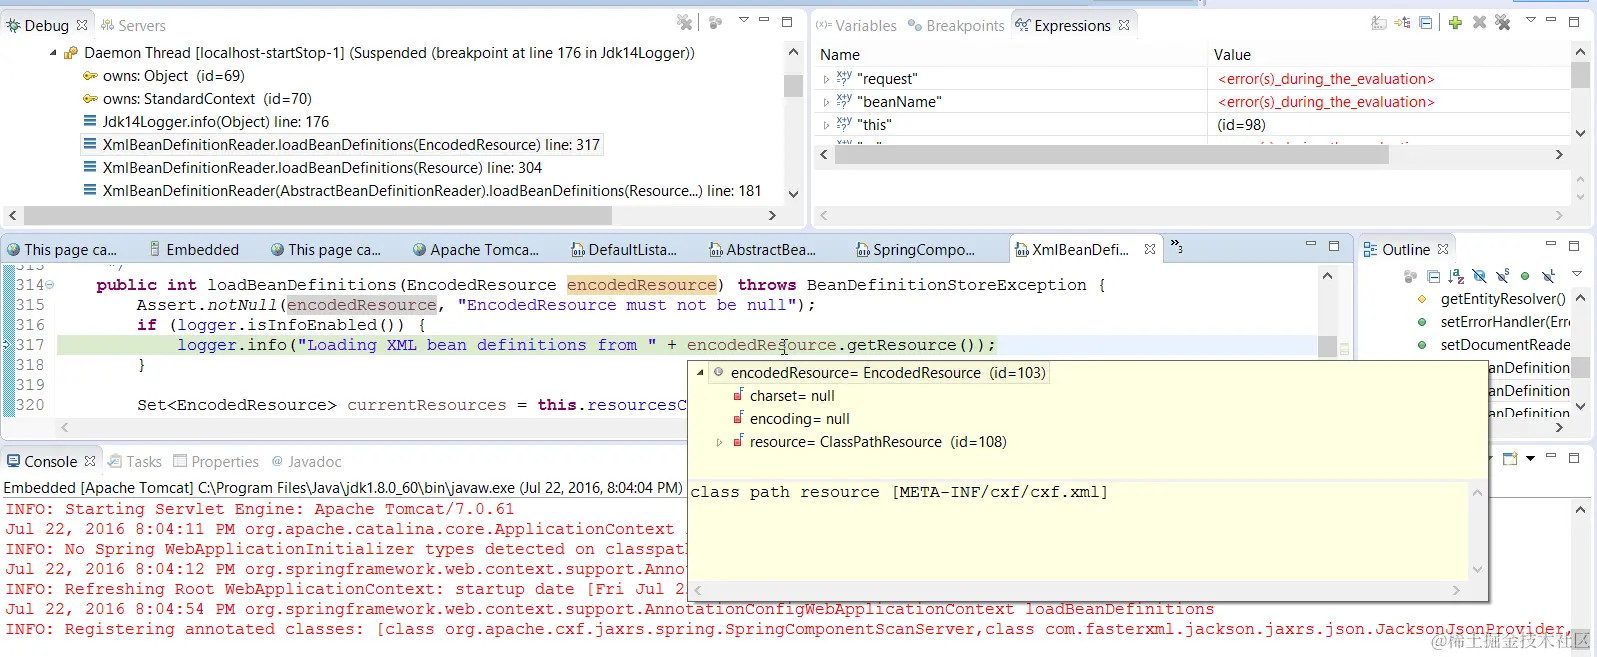This screenshot has height=657, width=1597.
Task: Close the XmlBeanDefi... editor tab
Action: [1150, 249]
